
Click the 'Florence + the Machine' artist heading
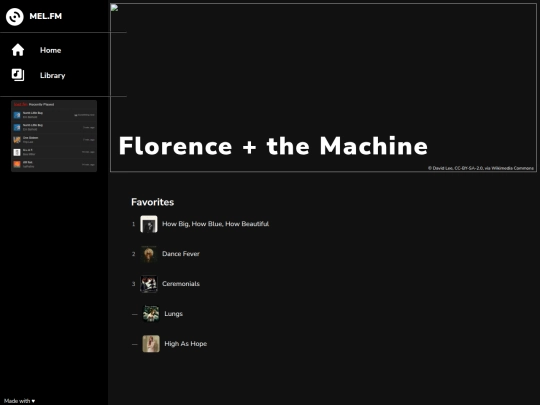click(x=273, y=146)
